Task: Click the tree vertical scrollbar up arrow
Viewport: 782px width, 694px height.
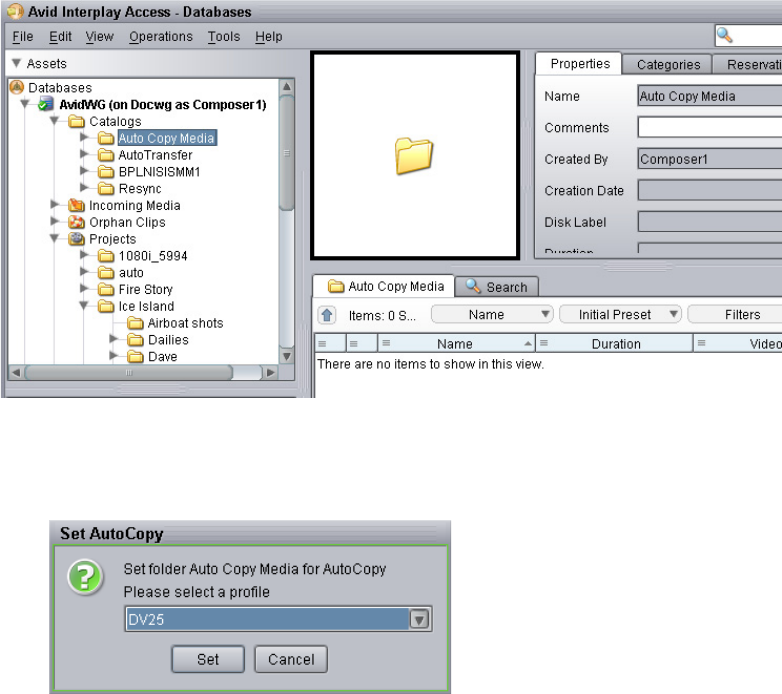Action: click(287, 86)
